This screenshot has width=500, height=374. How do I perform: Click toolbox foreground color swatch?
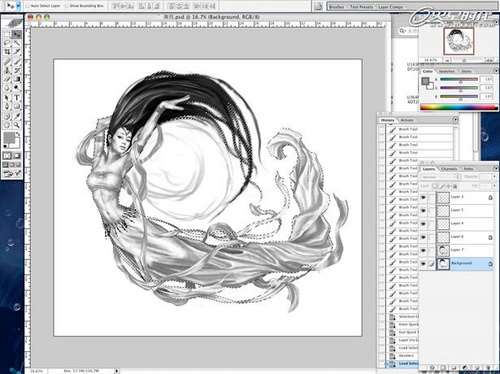9,137
